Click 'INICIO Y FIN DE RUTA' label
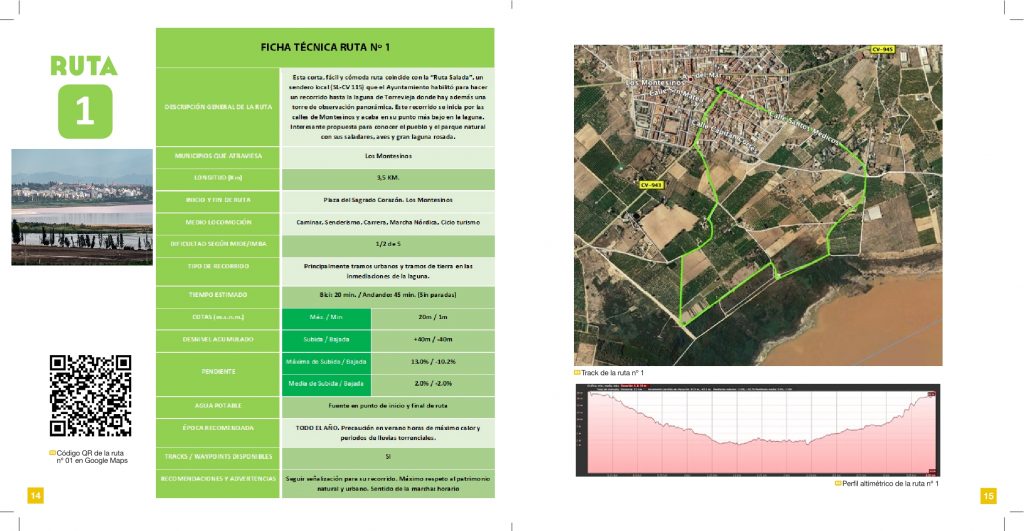Viewport: 1024px width, 531px height. pyautogui.click(x=218, y=200)
